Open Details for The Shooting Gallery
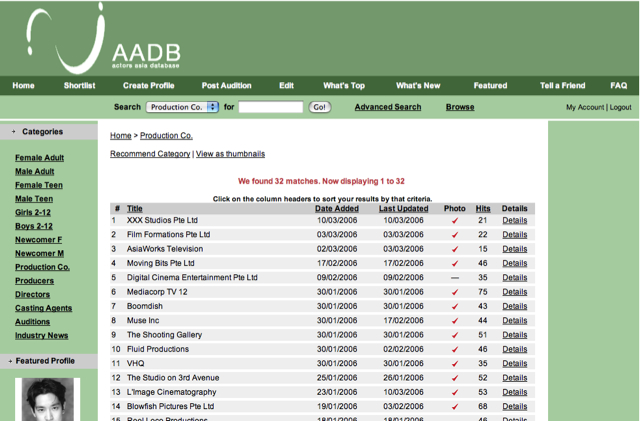The height and width of the screenshot is (421, 640). (x=515, y=335)
